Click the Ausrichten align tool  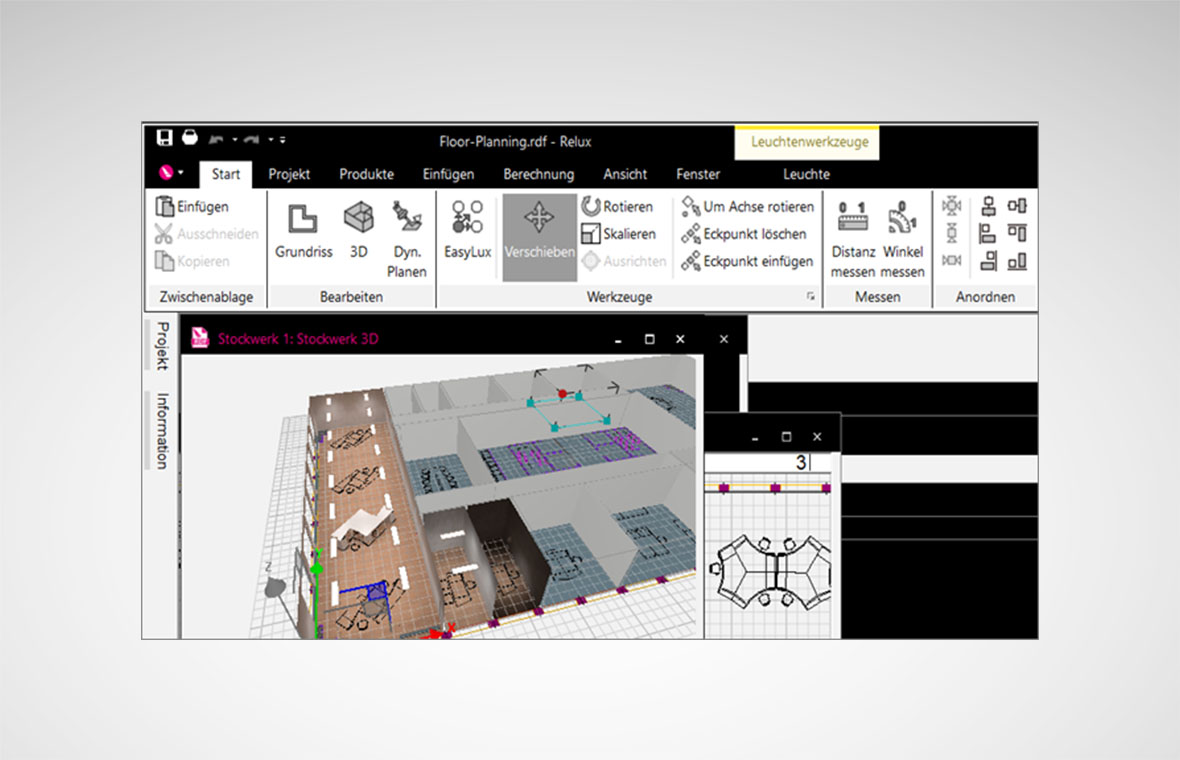point(624,261)
